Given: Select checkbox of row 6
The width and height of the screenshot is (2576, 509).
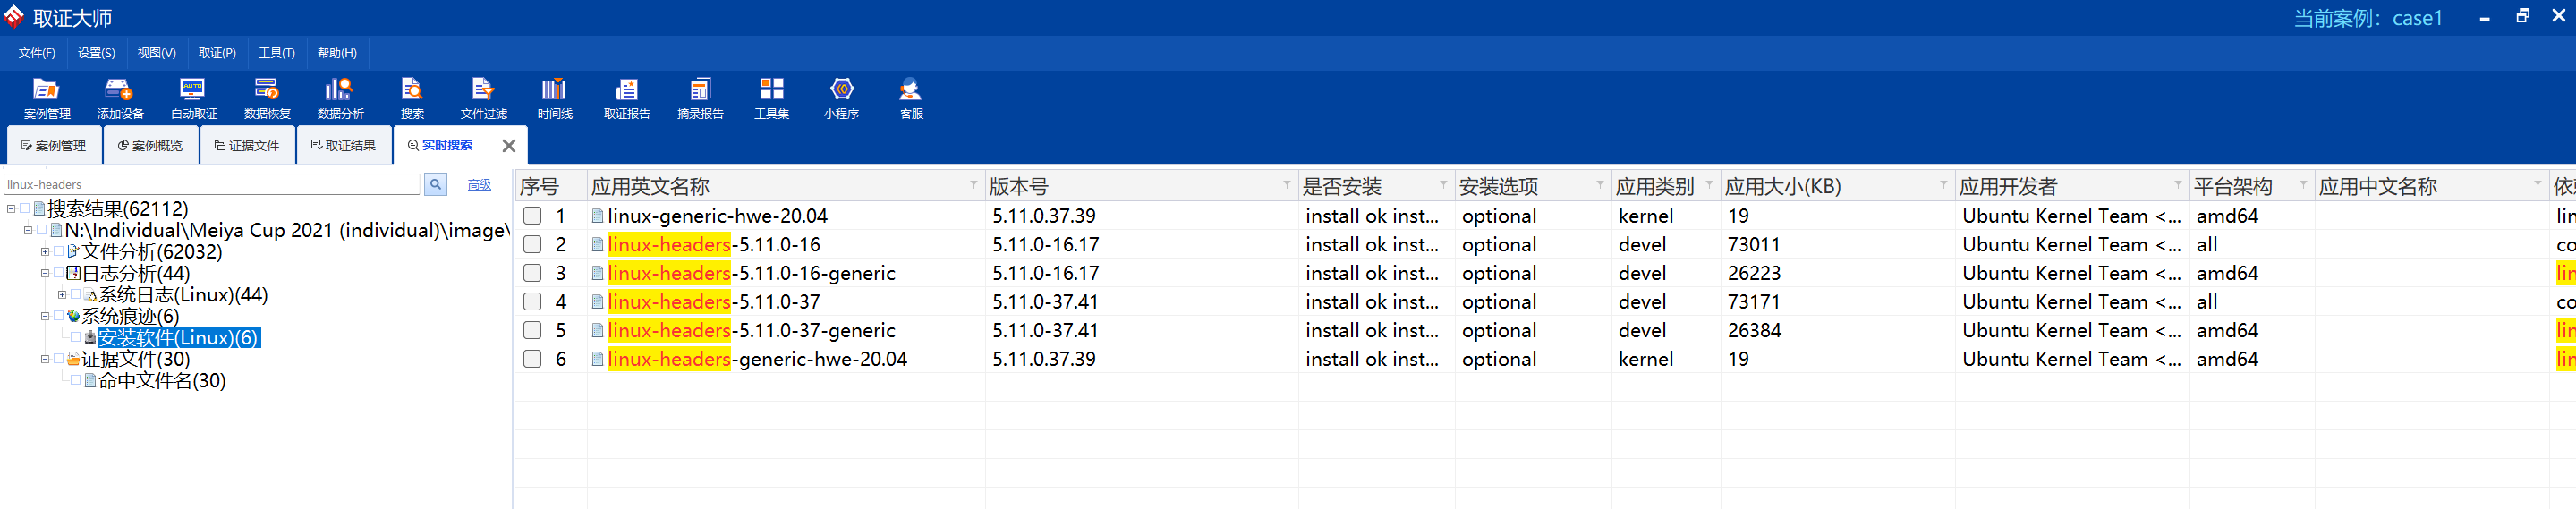Looking at the screenshot, I should [533, 359].
